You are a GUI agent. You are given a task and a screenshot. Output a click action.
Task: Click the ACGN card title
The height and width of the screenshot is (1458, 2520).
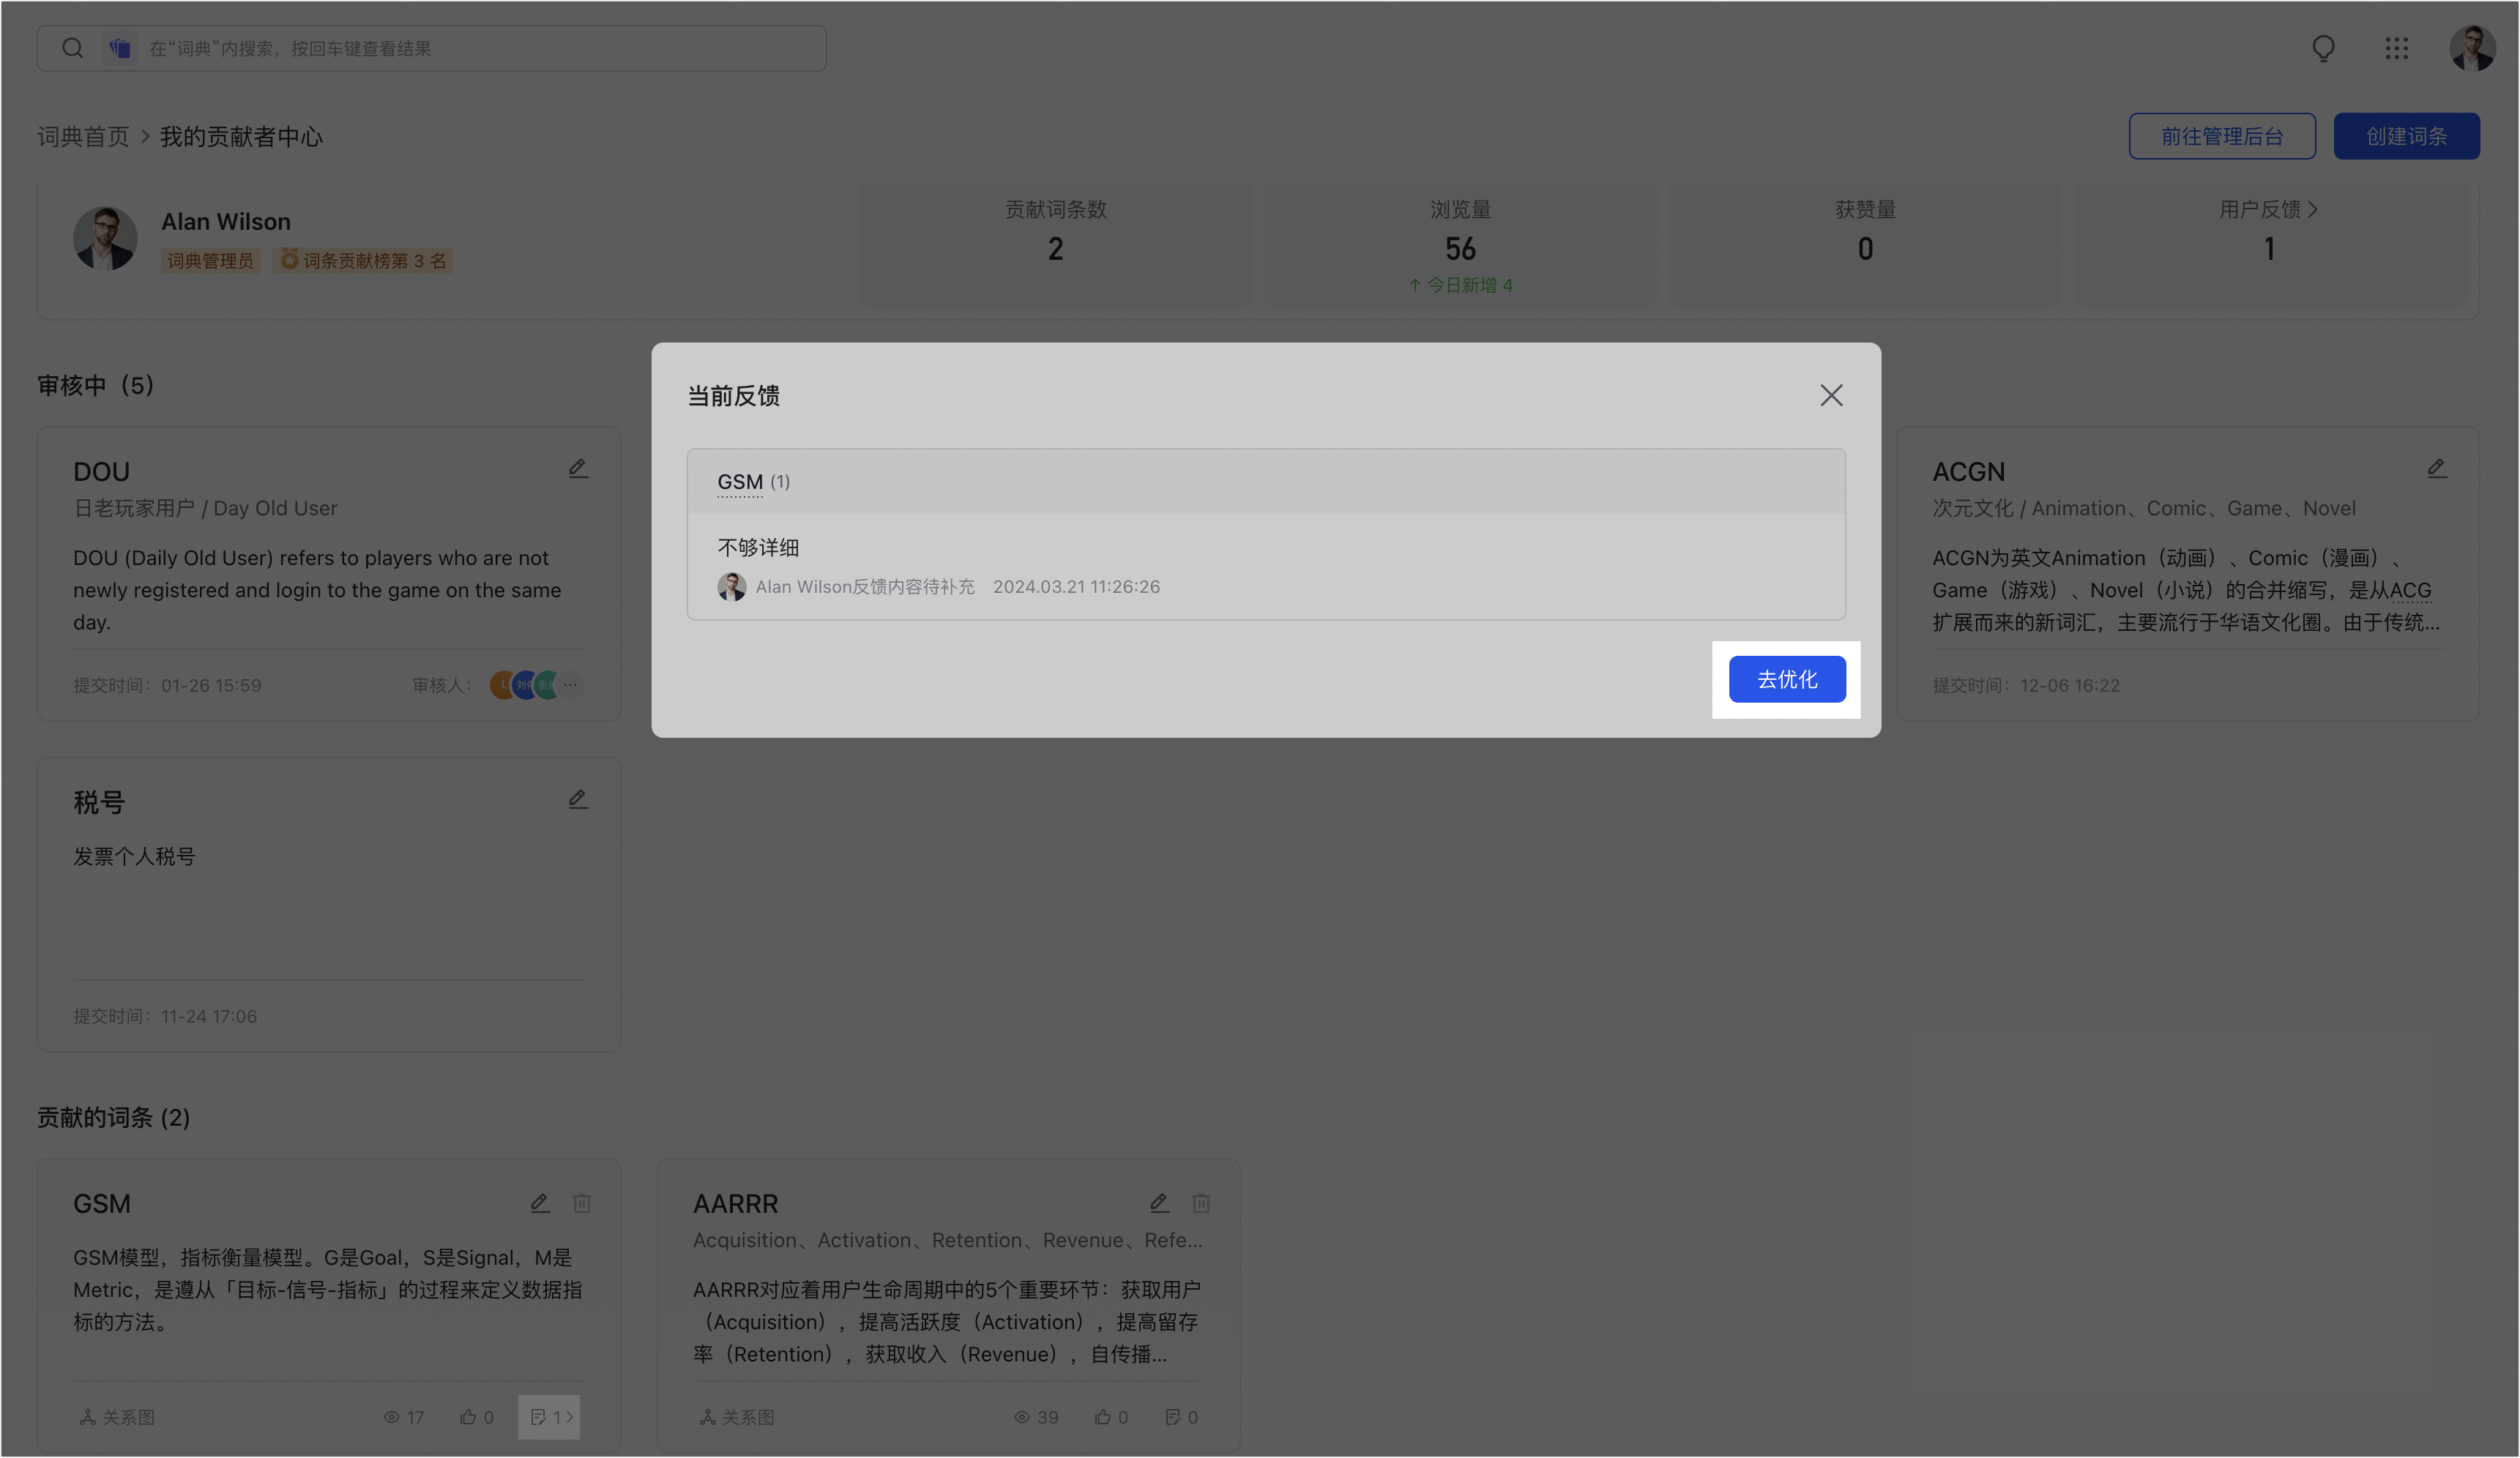click(1967, 472)
